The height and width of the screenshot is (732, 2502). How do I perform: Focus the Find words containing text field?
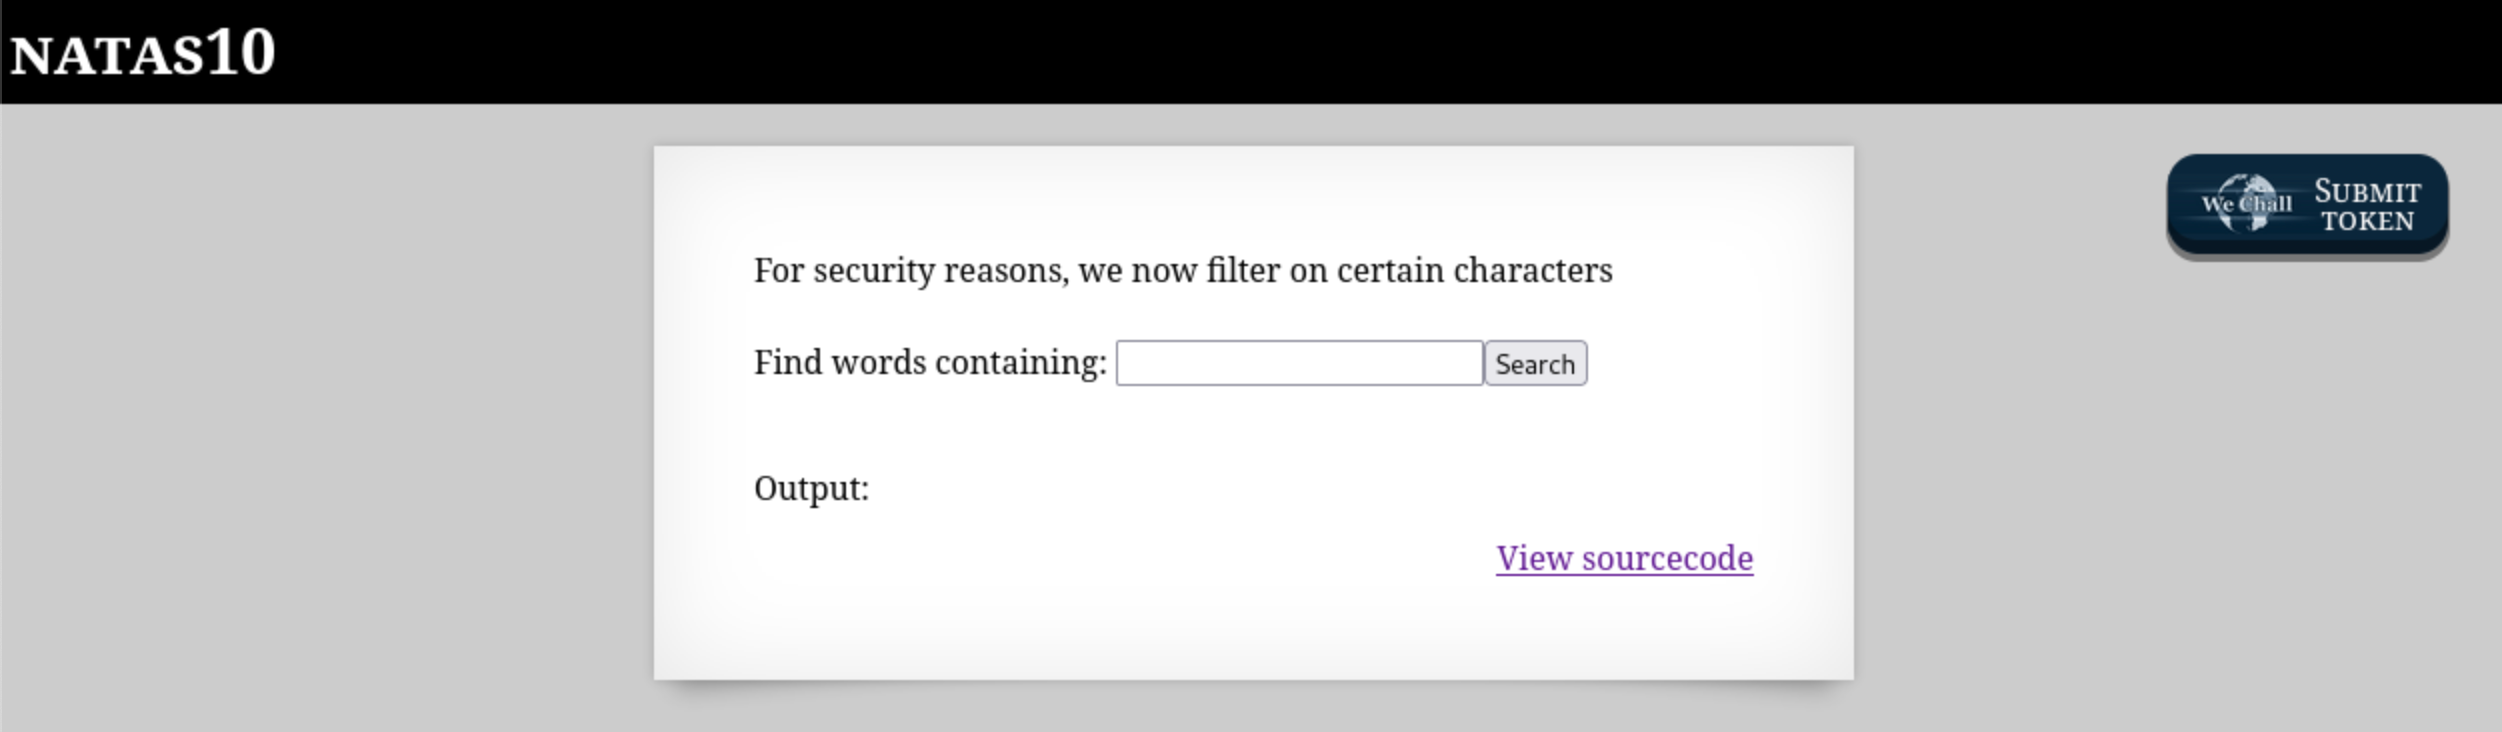point(1299,363)
